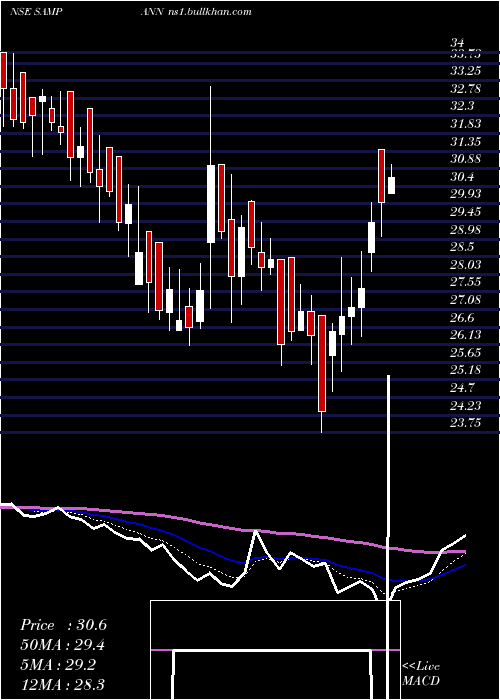Viewport: 500px width, 700px height.
Task: Click the 29.93 price axis label
Action: [x=465, y=194]
